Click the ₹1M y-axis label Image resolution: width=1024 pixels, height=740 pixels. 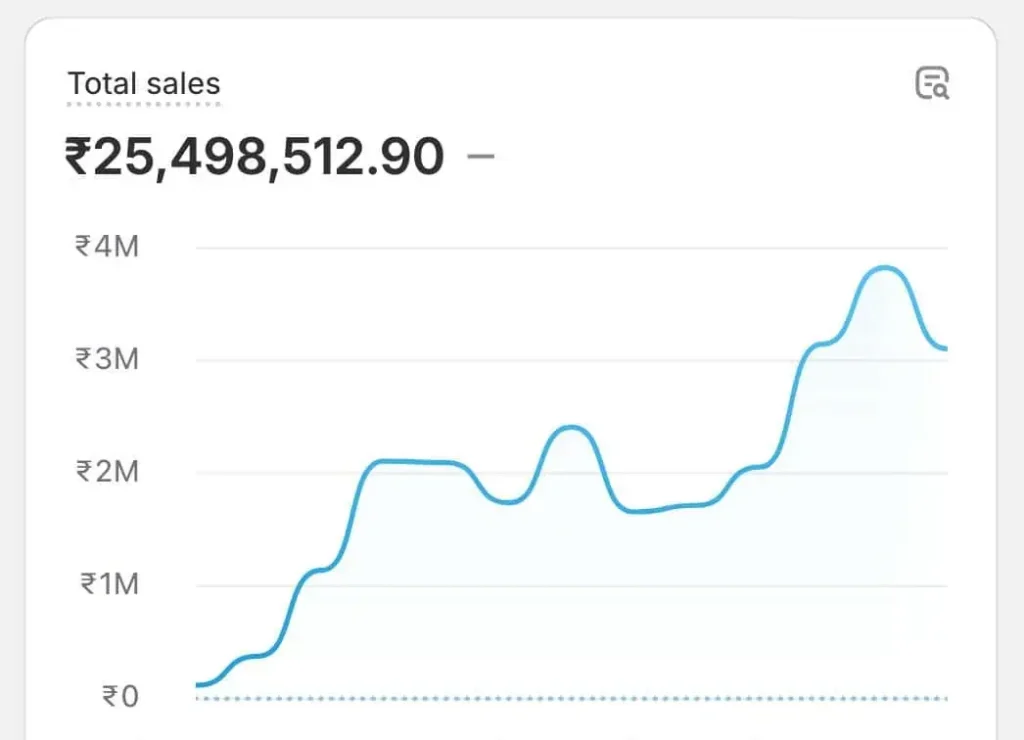[x=106, y=584]
